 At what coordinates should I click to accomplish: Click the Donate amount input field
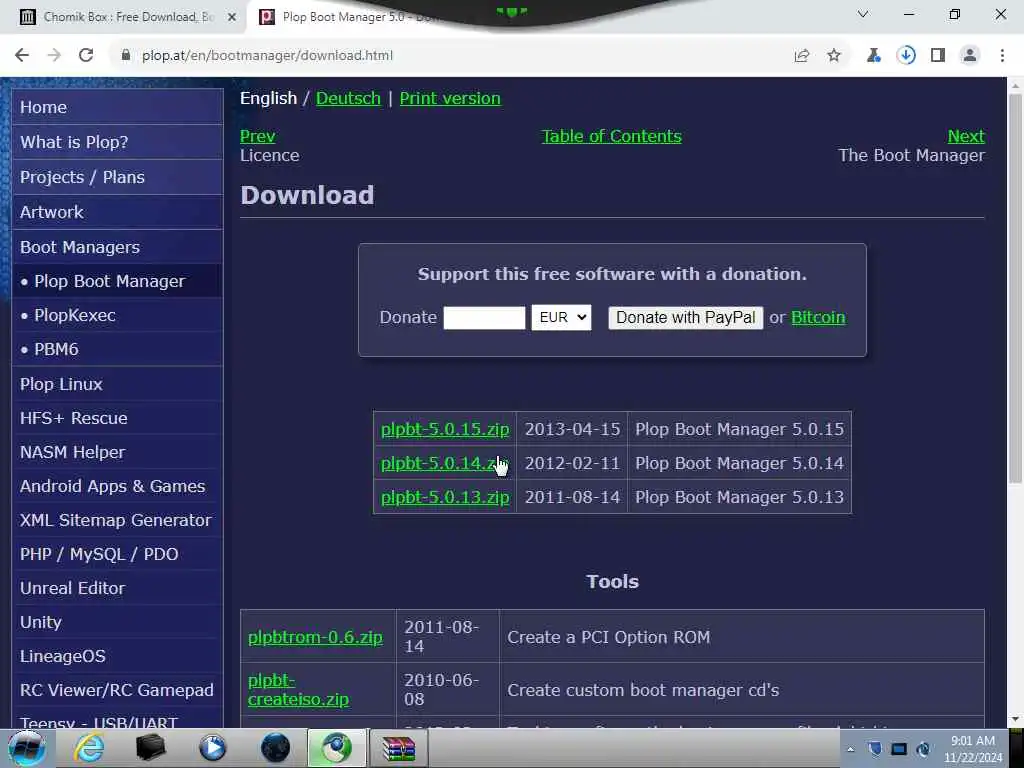(x=484, y=318)
